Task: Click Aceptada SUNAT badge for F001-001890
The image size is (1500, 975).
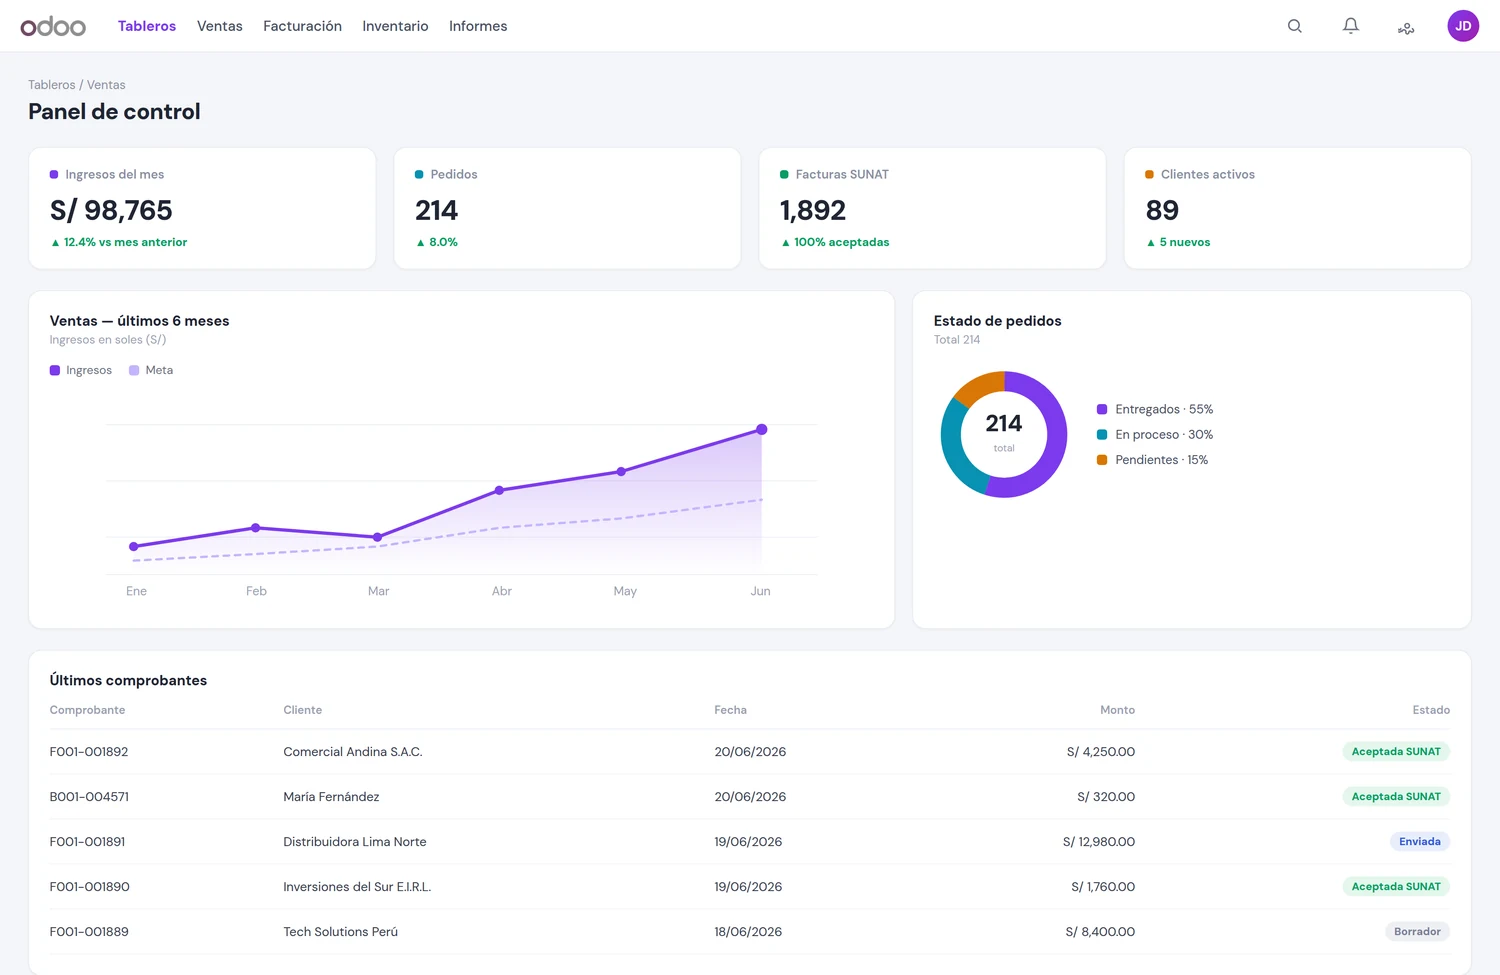Action: 1396,887
